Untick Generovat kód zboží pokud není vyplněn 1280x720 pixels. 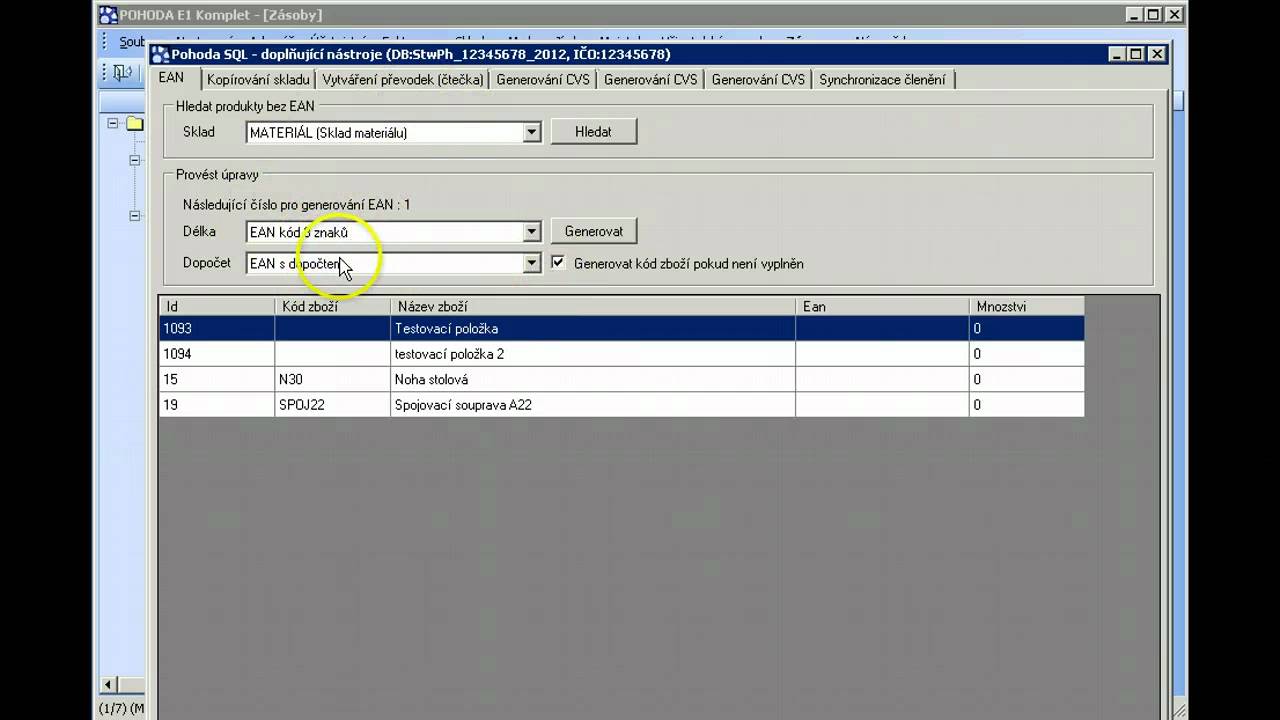pyautogui.click(x=559, y=263)
